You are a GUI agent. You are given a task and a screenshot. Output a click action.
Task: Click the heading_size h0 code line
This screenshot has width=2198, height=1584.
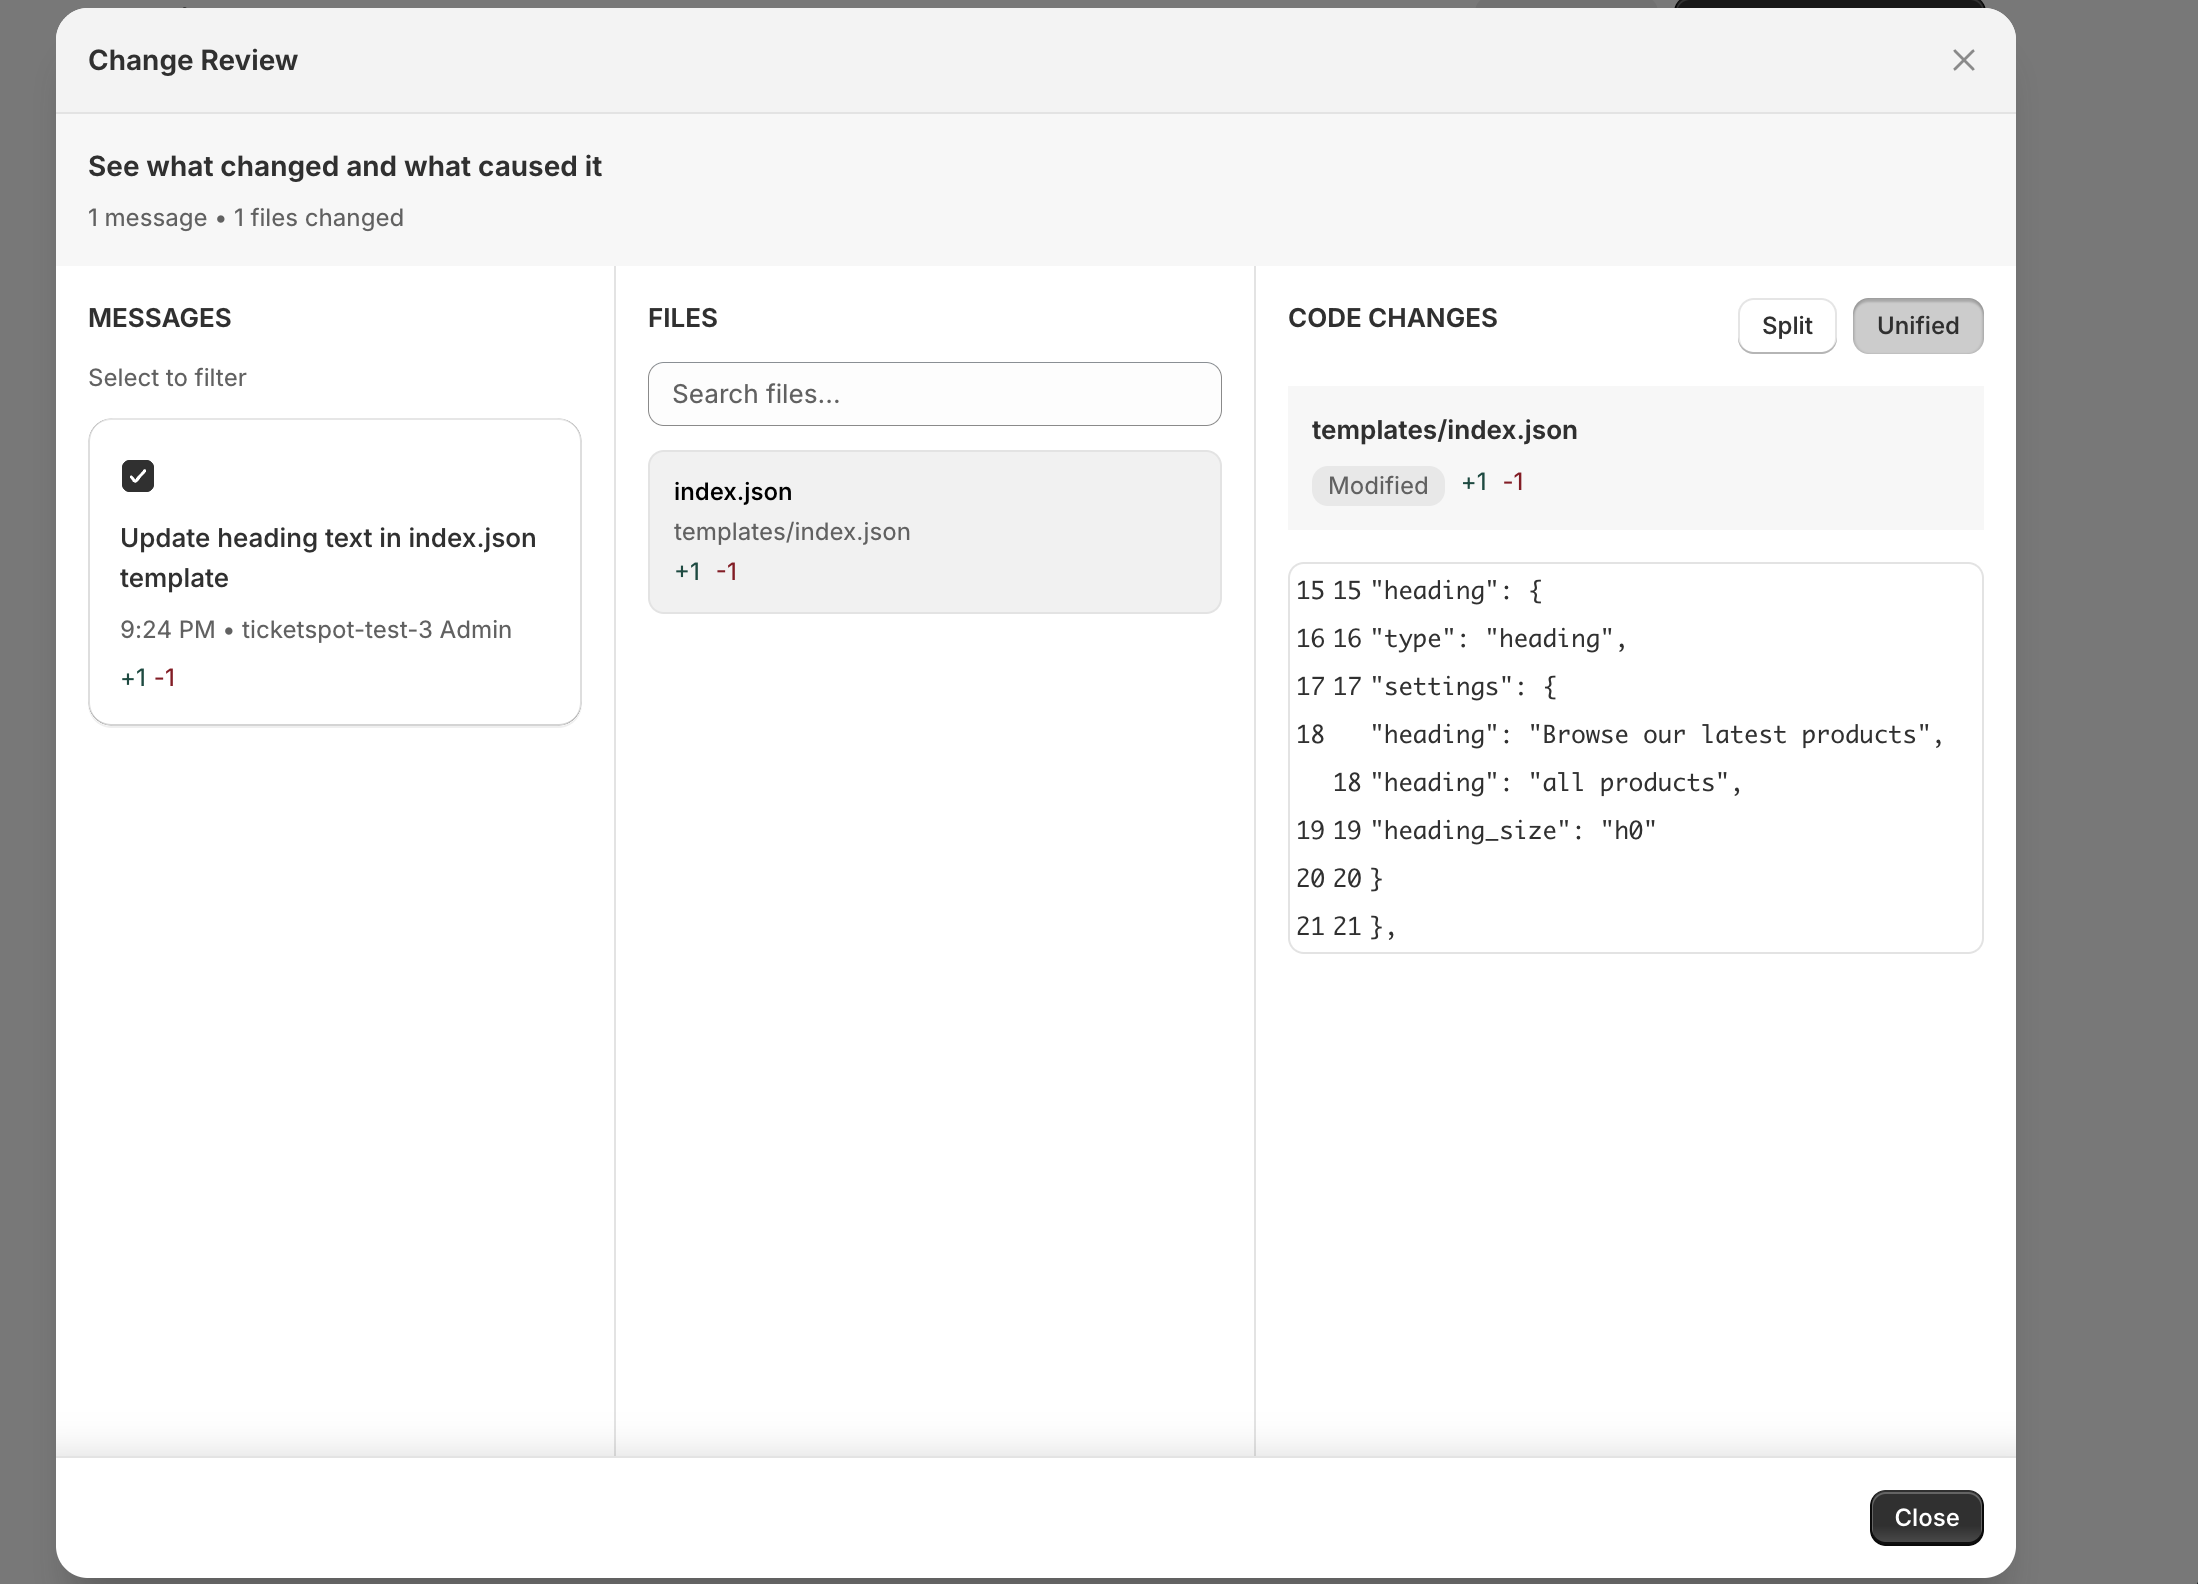pos(1512,831)
